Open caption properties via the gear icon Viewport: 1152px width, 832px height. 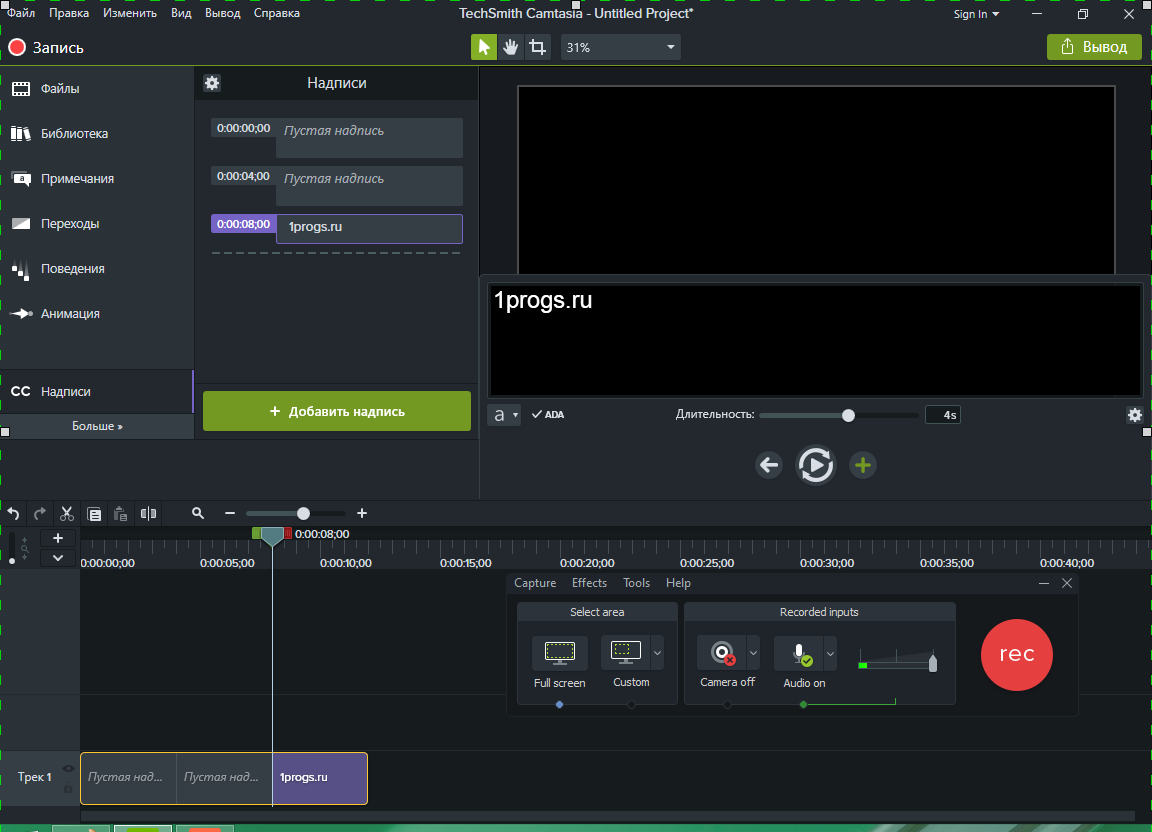[212, 83]
